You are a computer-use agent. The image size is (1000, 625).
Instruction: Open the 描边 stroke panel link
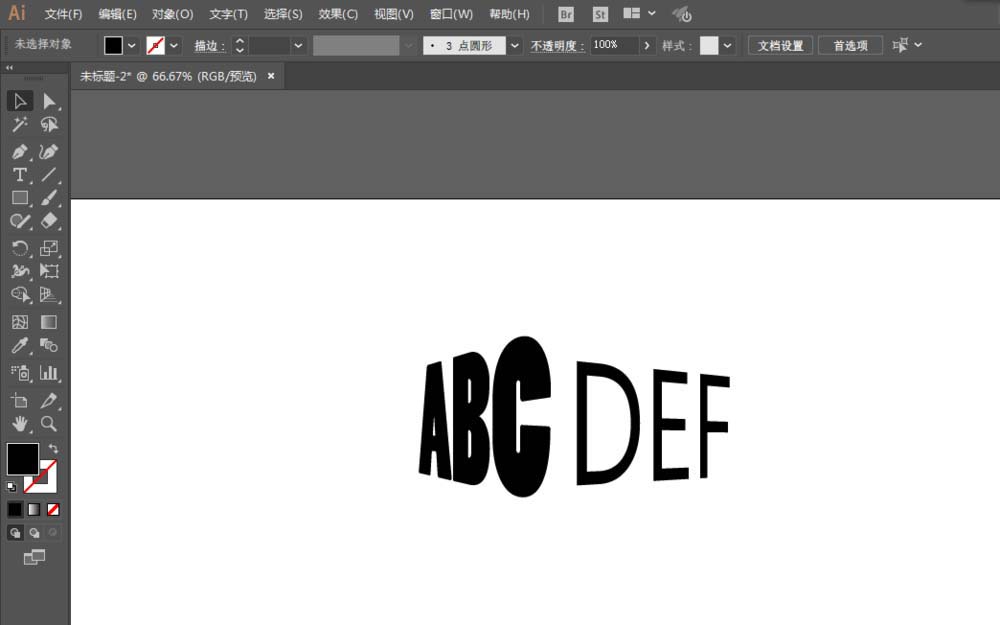point(210,46)
